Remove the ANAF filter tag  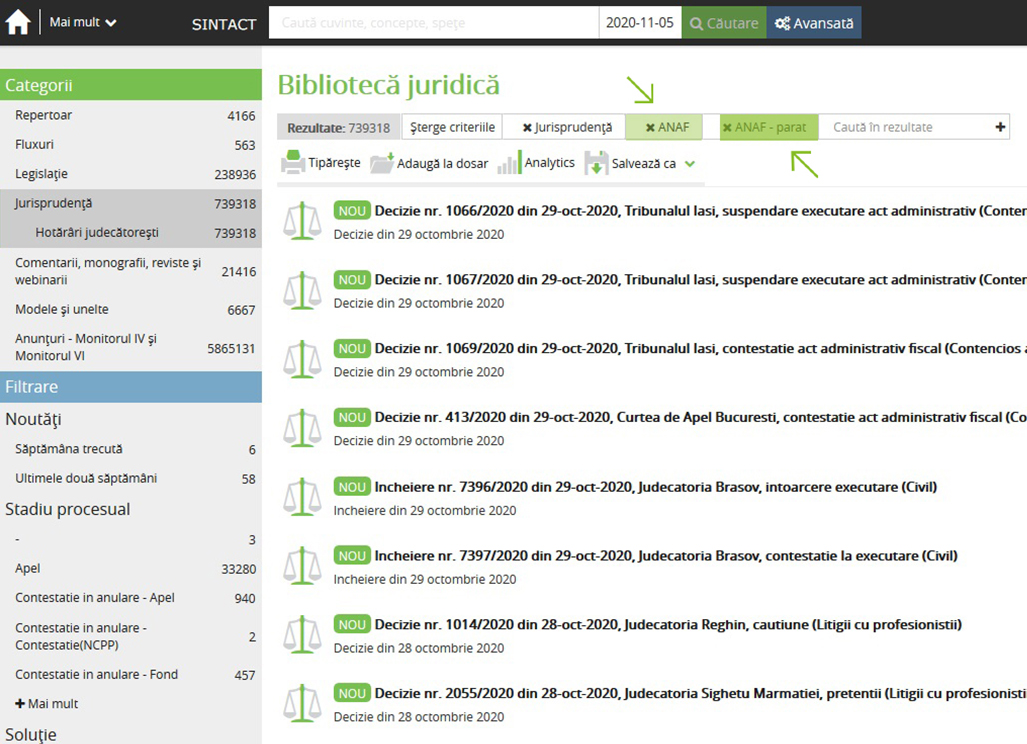coord(650,128)
